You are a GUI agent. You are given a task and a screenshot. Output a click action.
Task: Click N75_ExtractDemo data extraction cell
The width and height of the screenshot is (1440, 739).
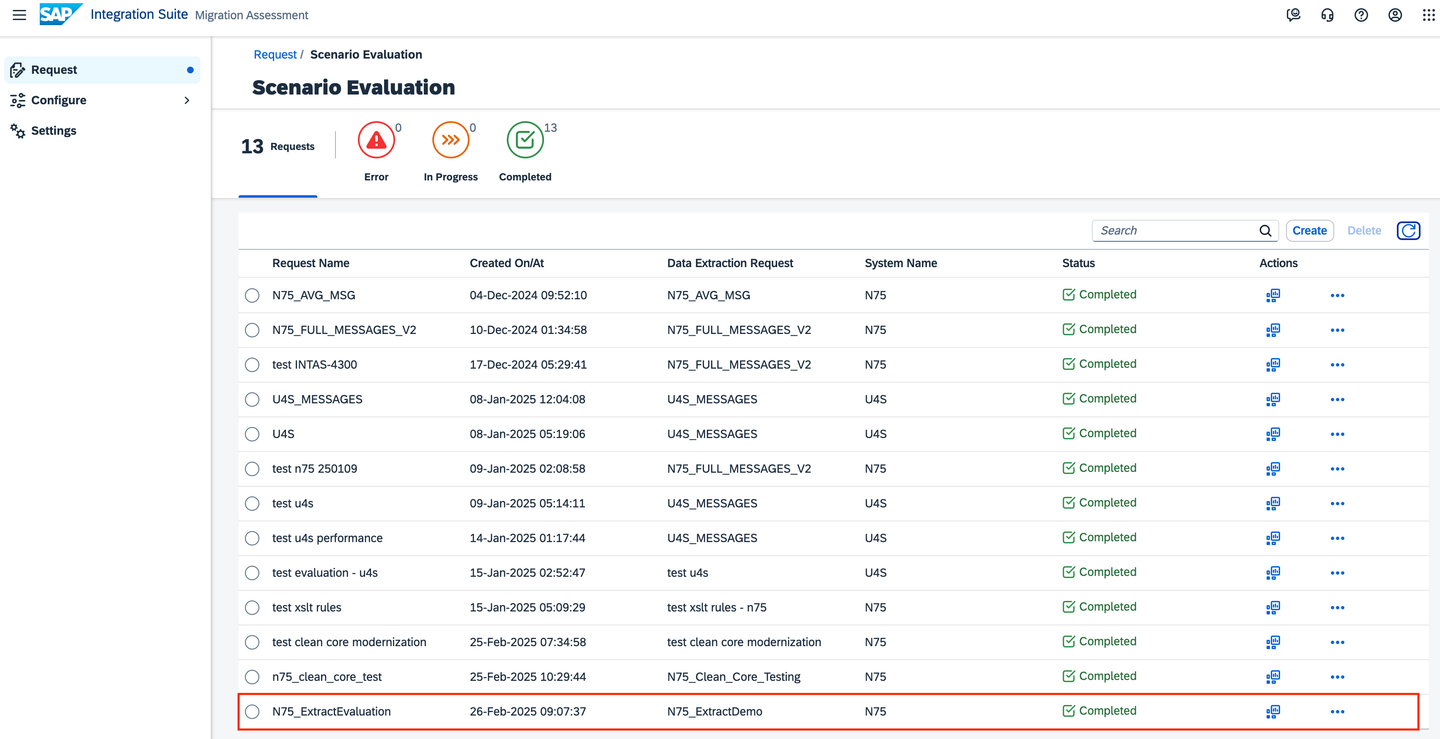point(715,712)
